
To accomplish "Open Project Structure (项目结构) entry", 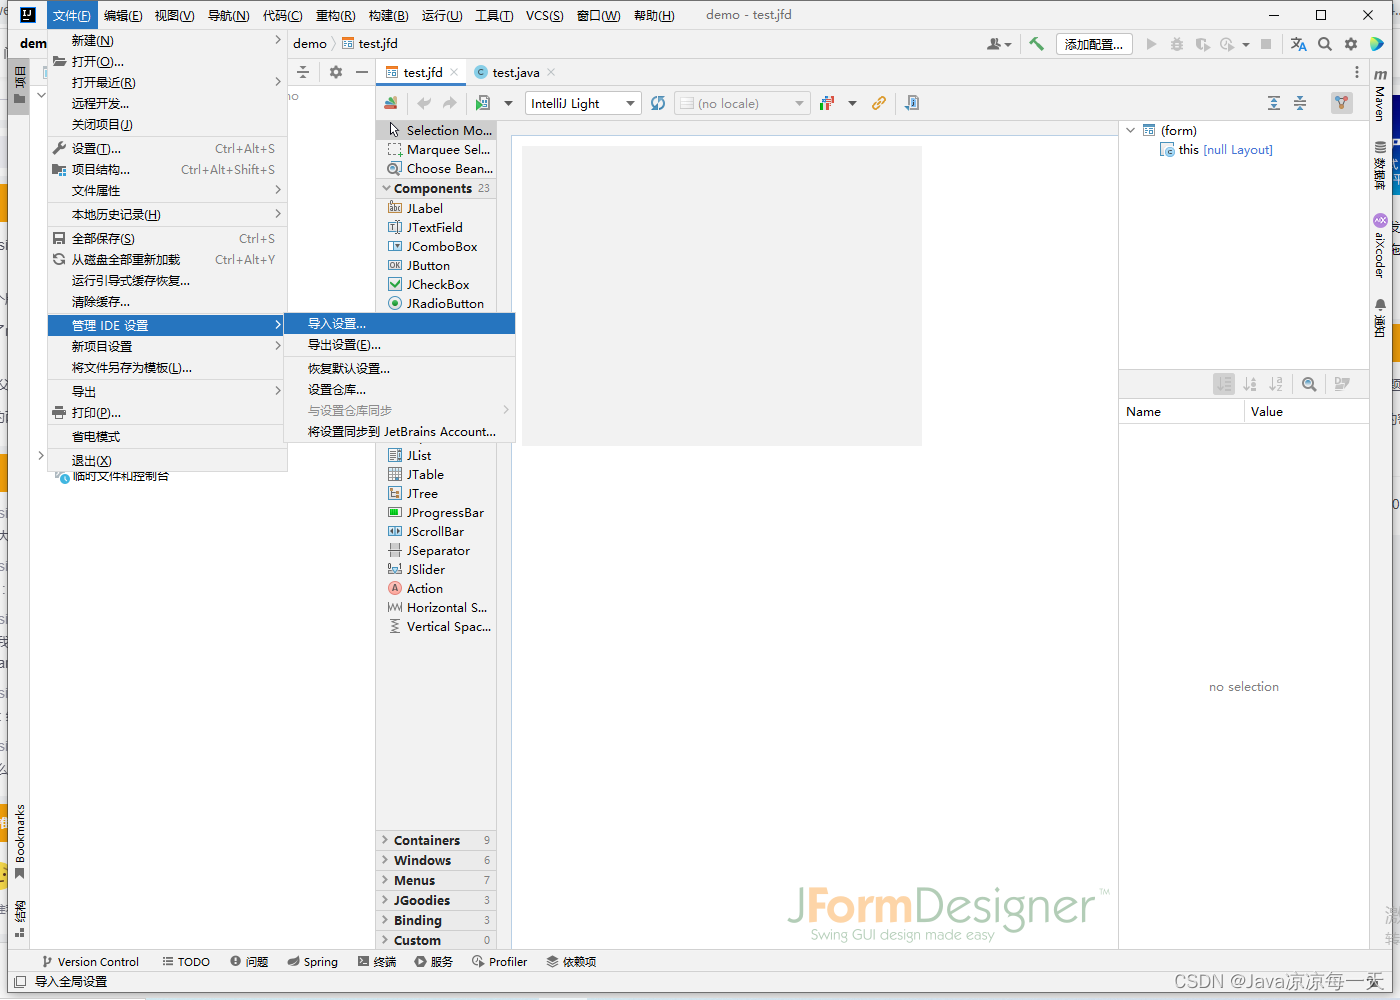I will [x=167, y=170].
